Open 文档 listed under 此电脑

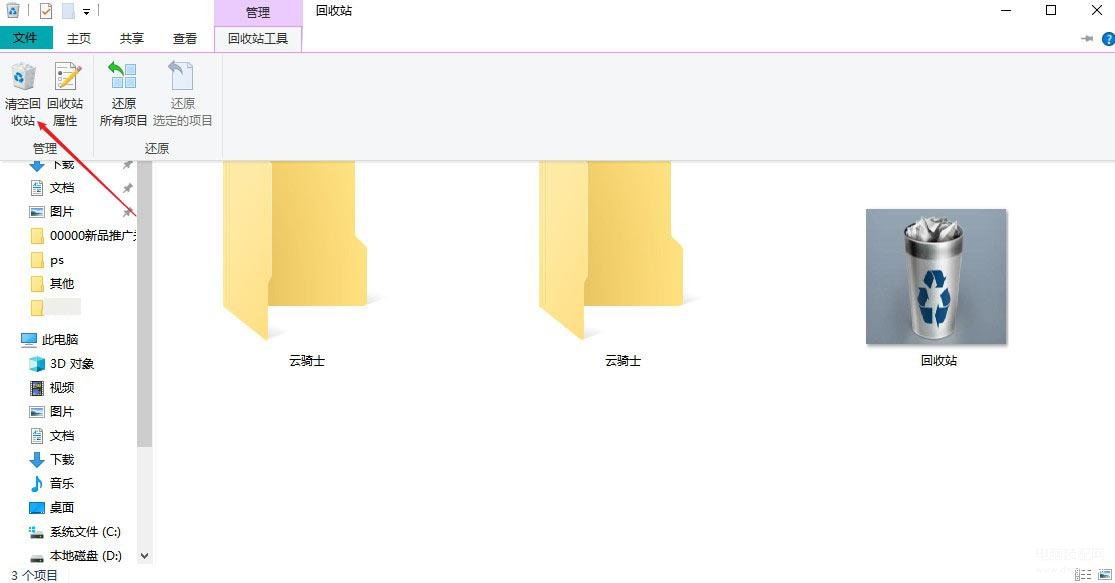(x=52, y=436)
